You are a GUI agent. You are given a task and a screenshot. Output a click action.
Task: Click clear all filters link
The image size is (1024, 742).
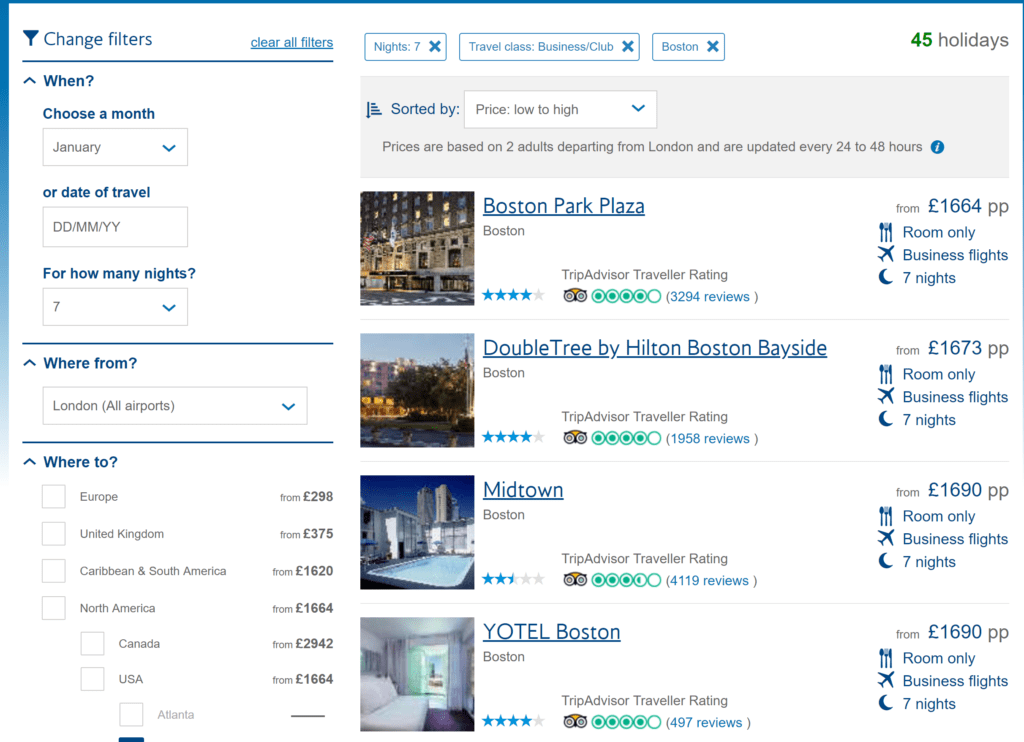coord(291,42)
